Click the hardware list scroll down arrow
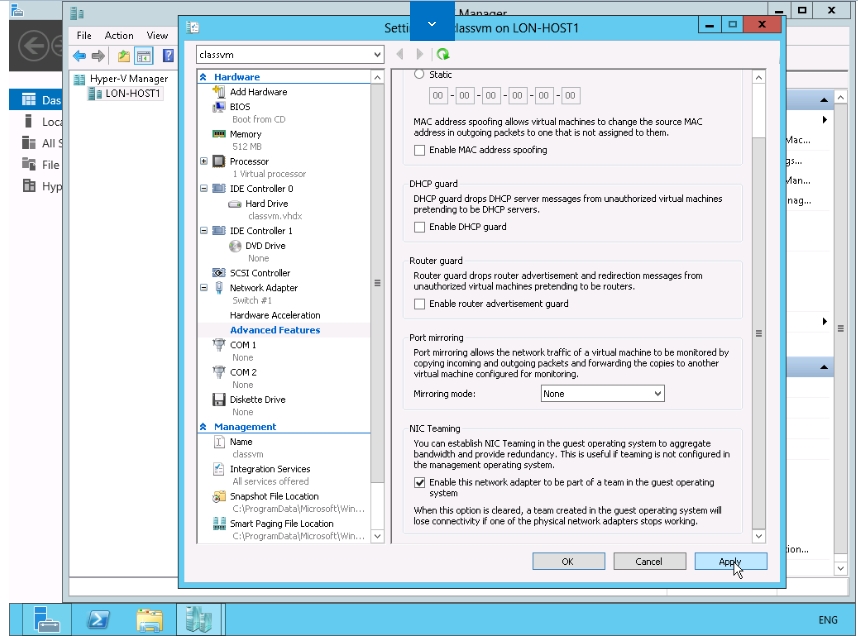The width and height of the screenshot is (858, 636). pos(377,536)
